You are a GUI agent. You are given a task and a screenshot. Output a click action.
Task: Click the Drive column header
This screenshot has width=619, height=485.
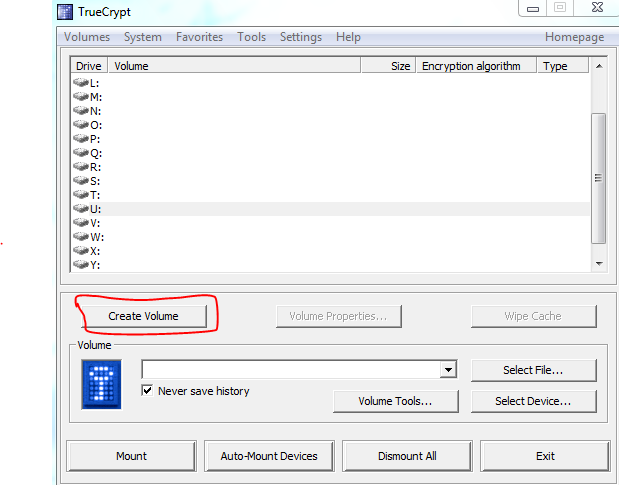89,66
